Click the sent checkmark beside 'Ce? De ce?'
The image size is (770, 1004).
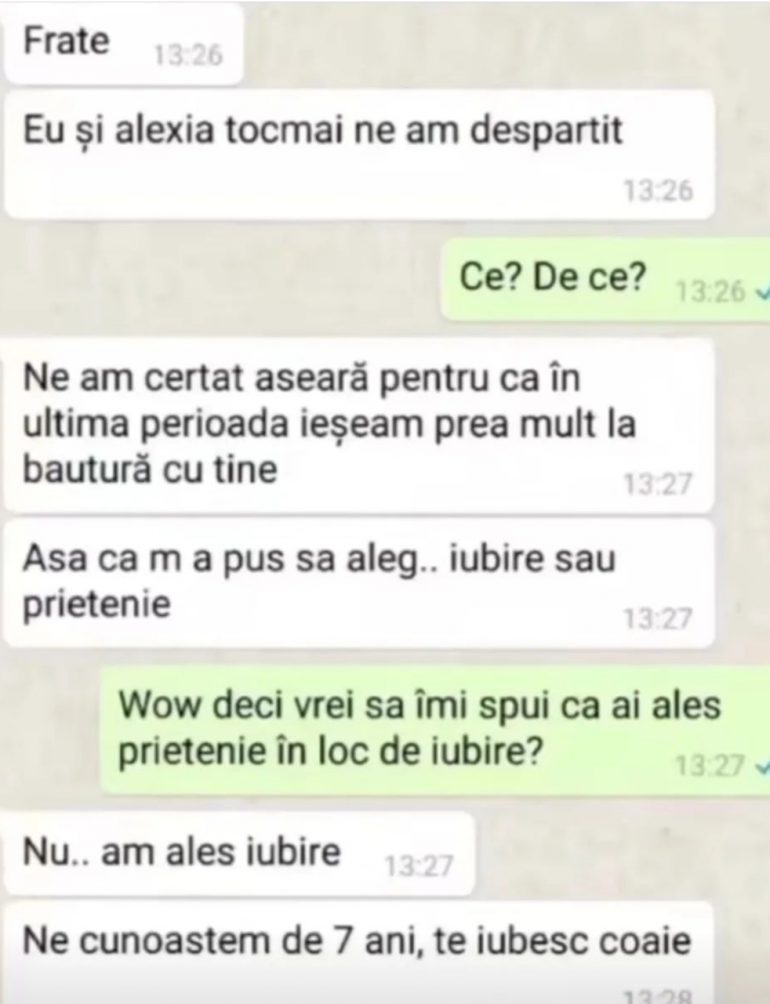pos(762,293)
